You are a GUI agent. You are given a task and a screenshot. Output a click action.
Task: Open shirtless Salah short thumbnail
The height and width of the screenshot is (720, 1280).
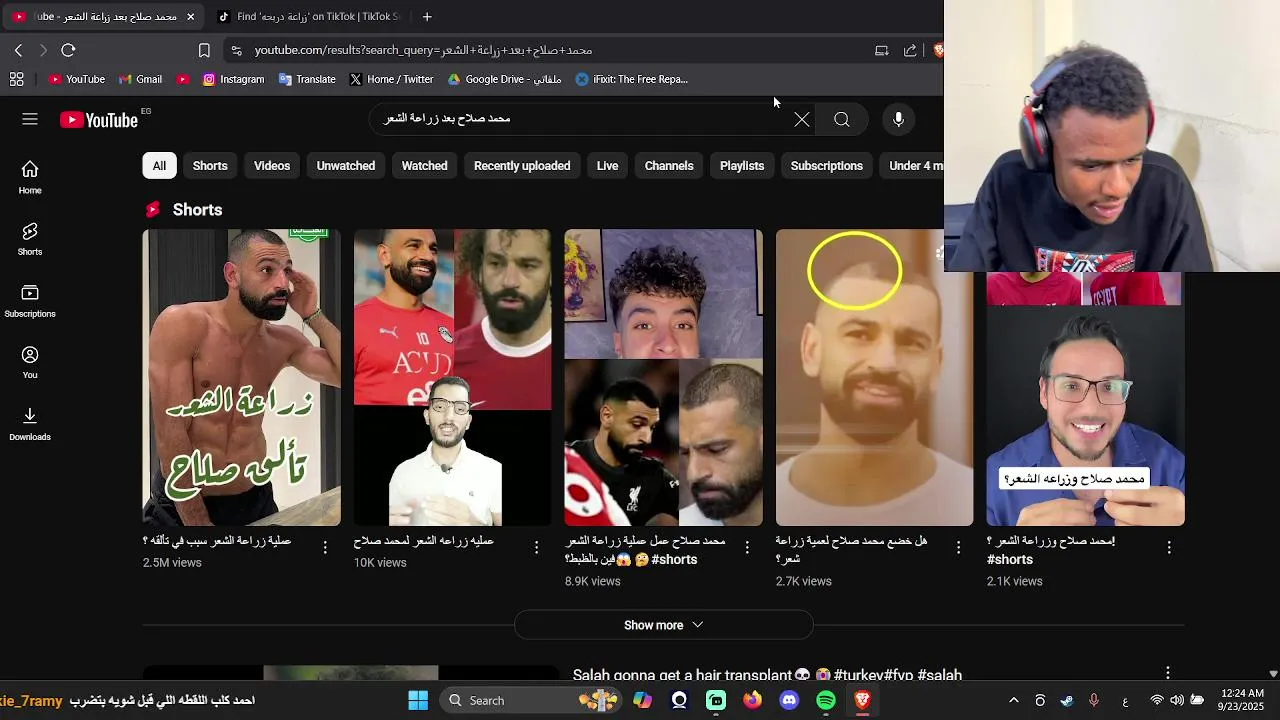(x=241, y=377)
